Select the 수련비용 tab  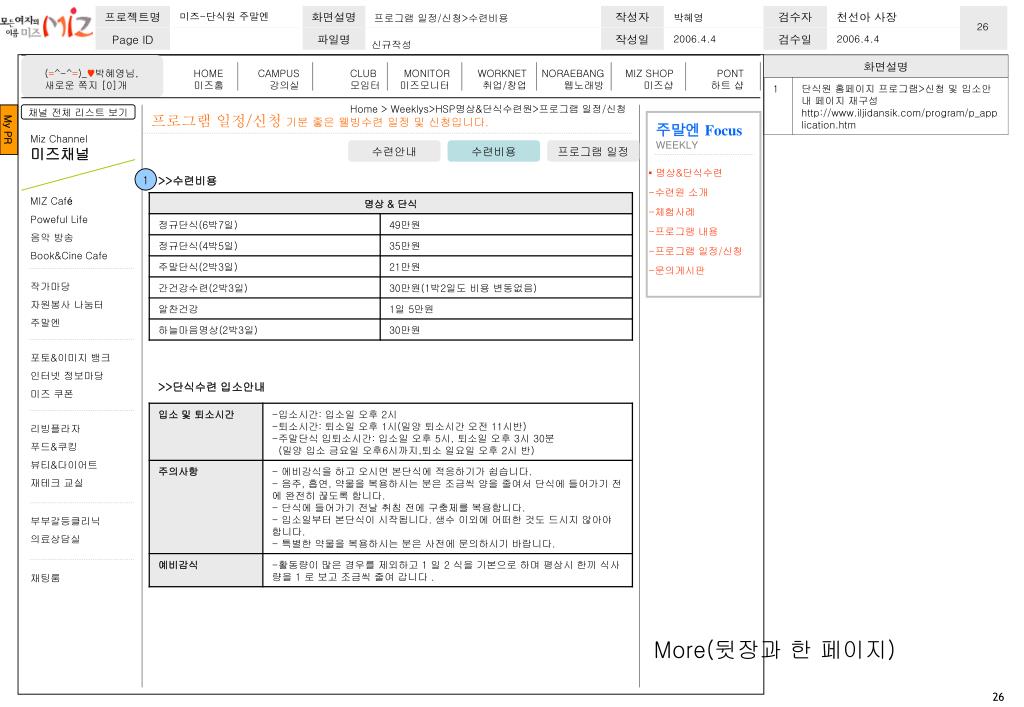[x=494, y=151]
